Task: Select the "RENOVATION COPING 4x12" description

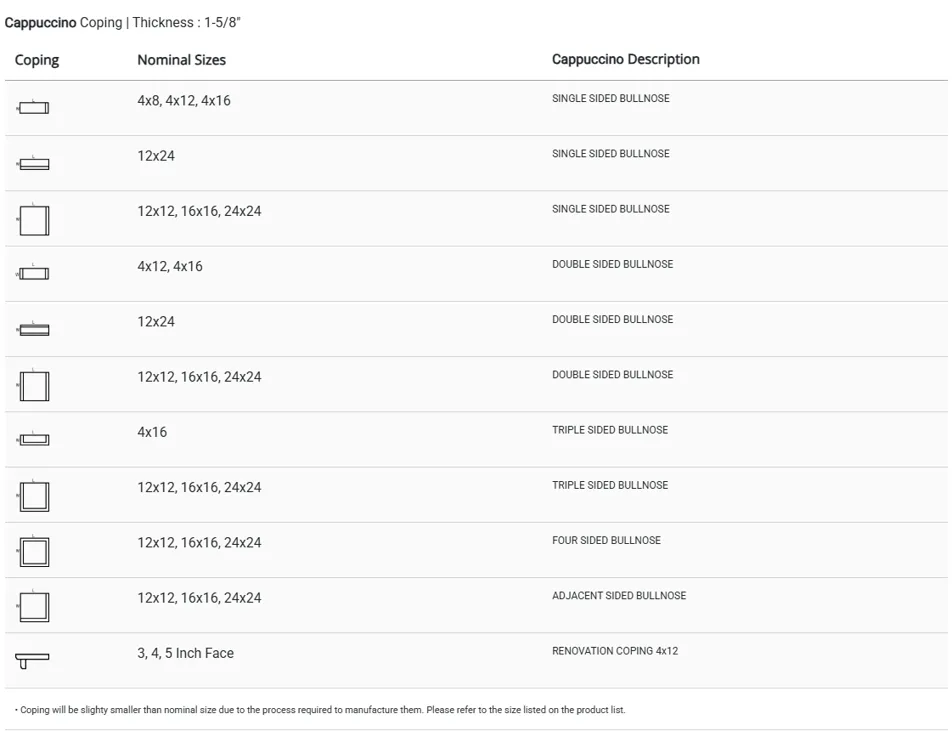Action: 614,651
